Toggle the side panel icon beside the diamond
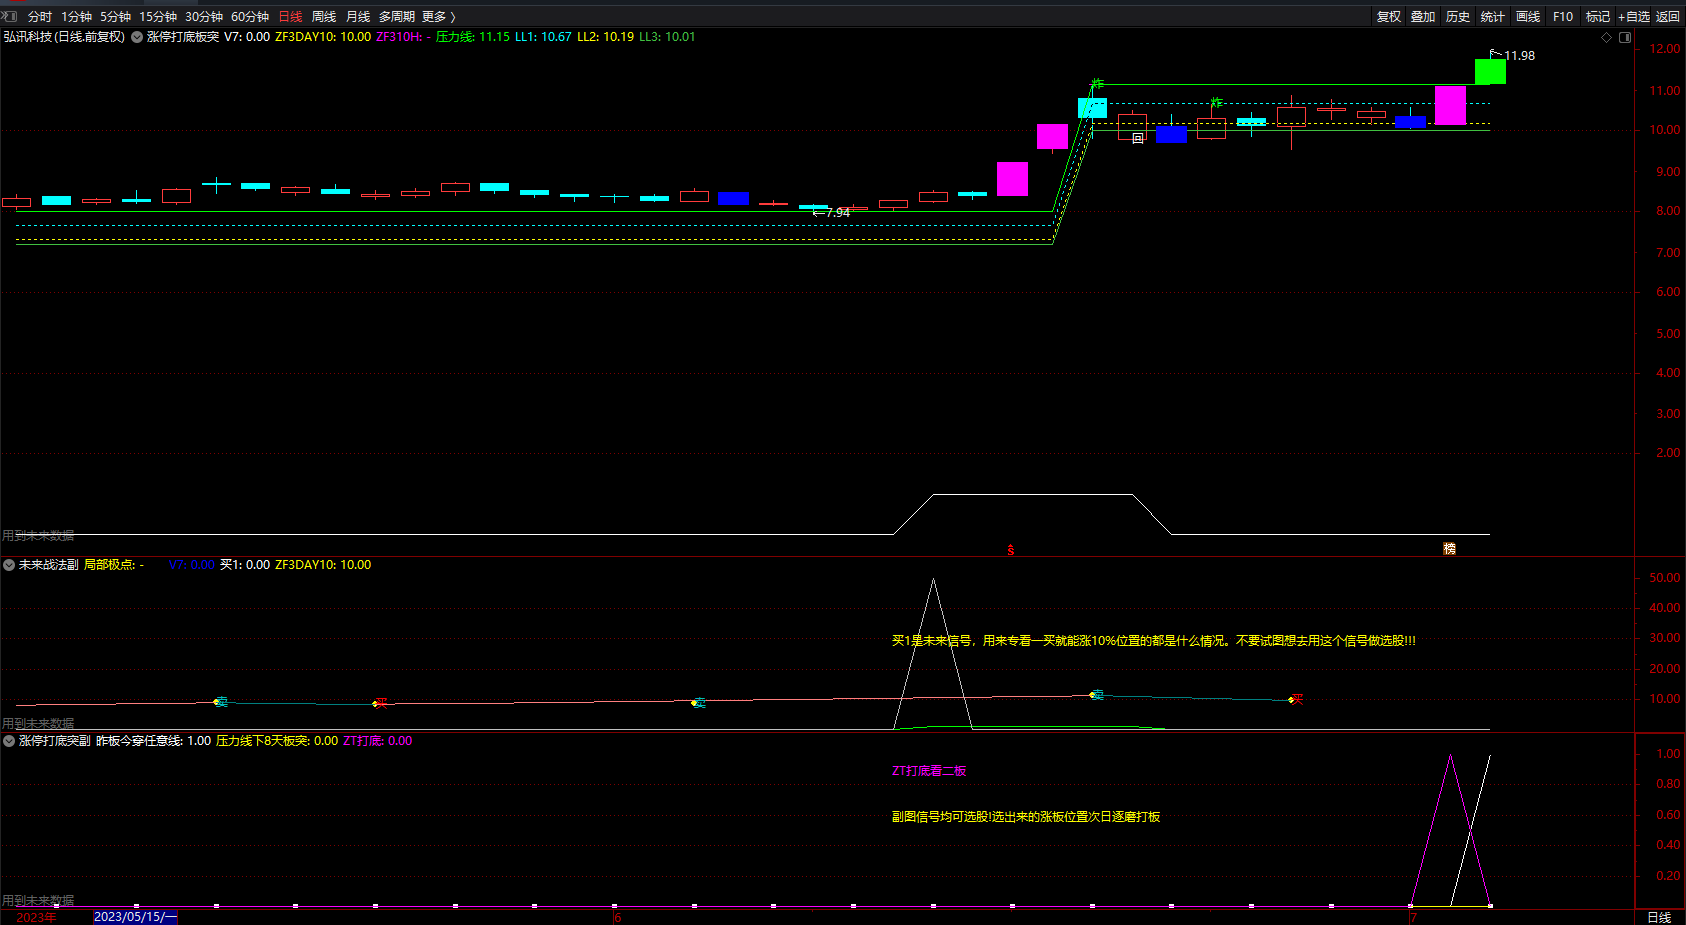1686x925 pixels. 1625,37
